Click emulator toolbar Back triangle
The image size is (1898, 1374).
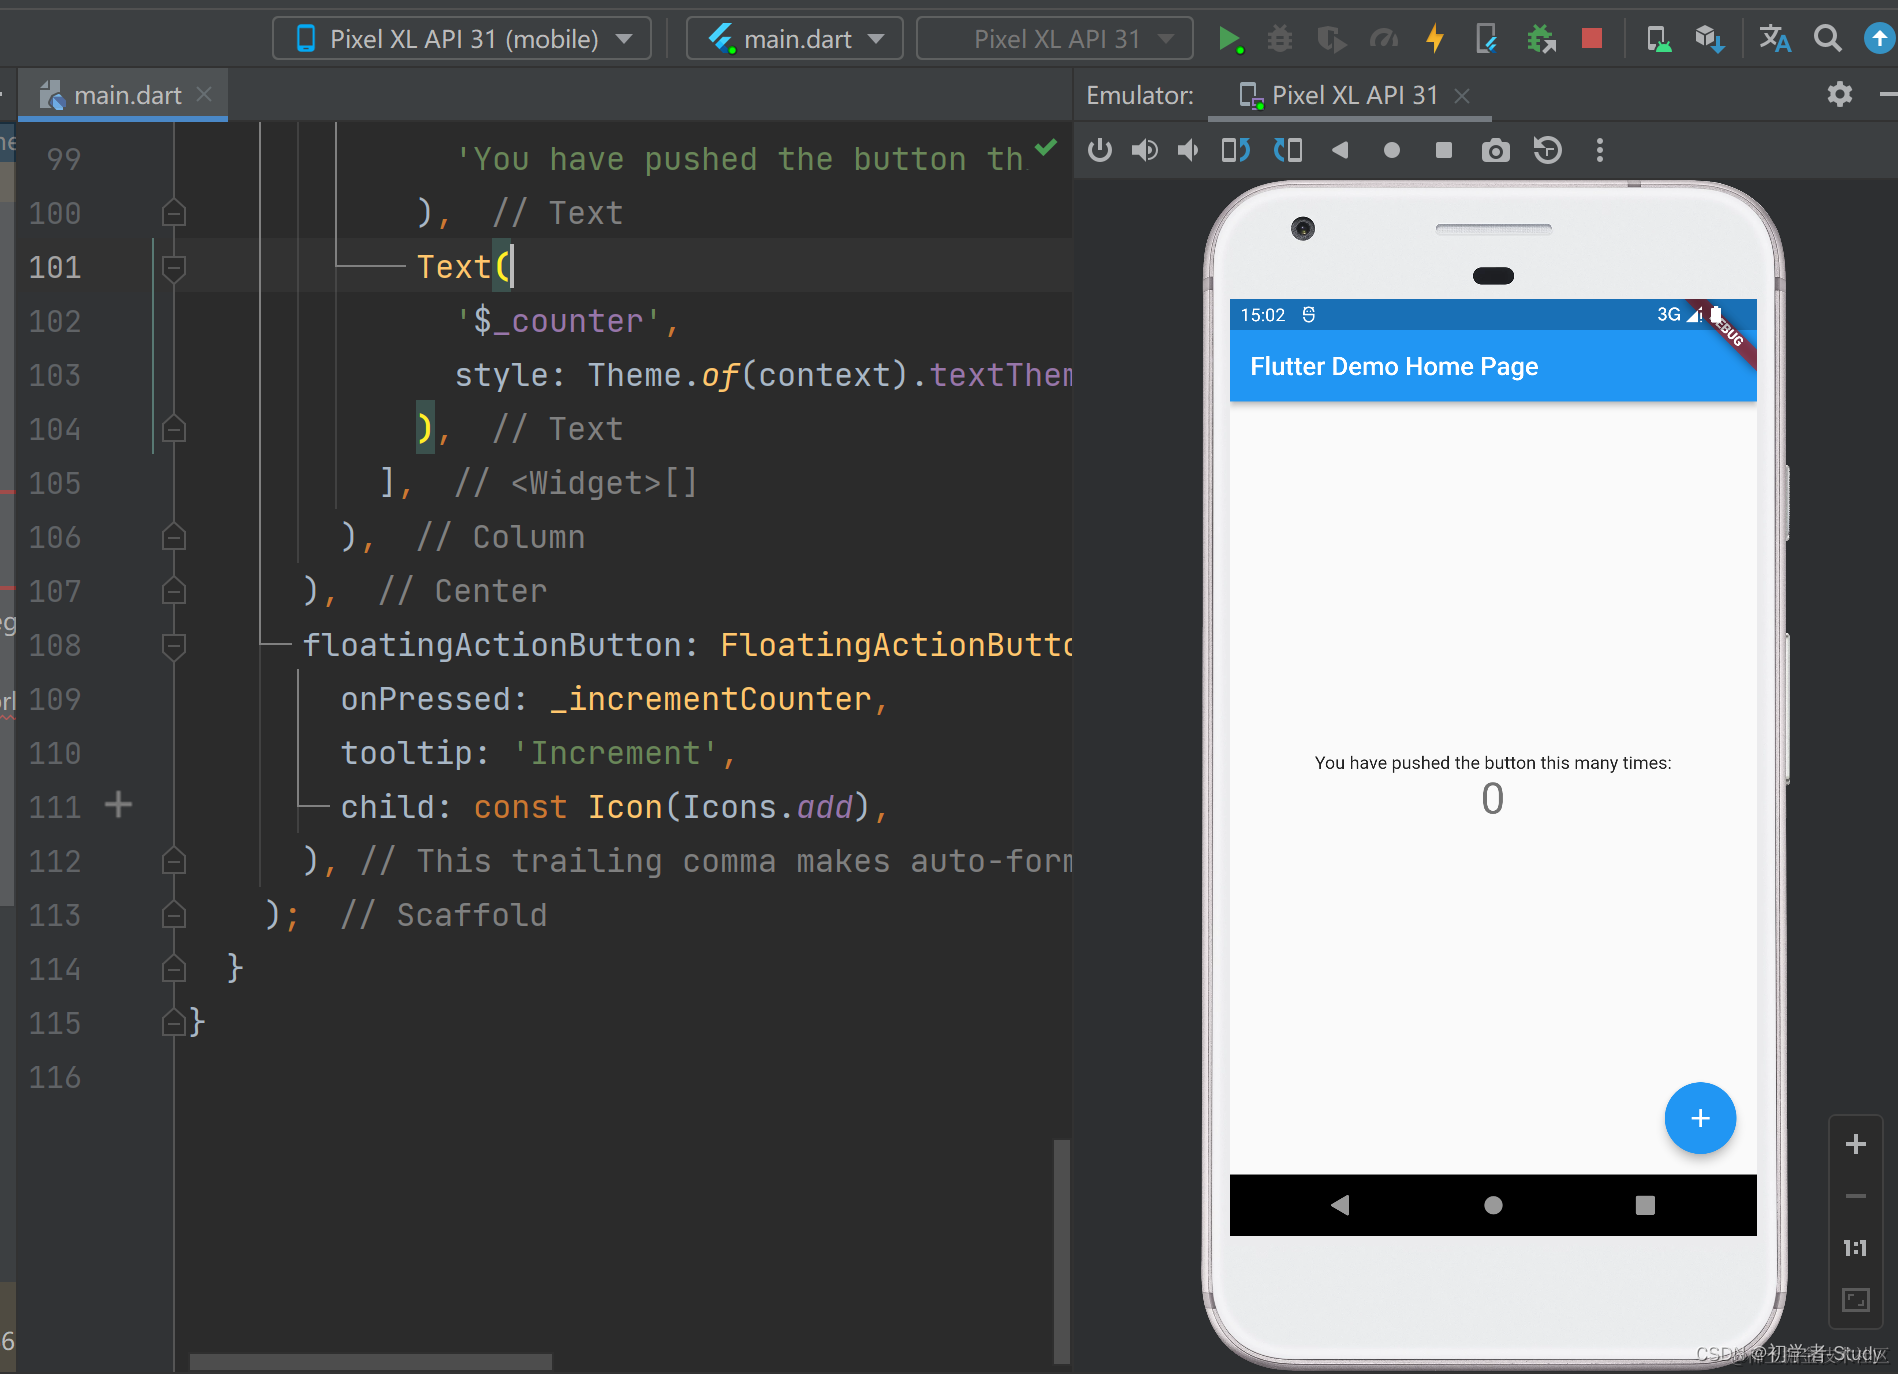tap(1340, 150)
